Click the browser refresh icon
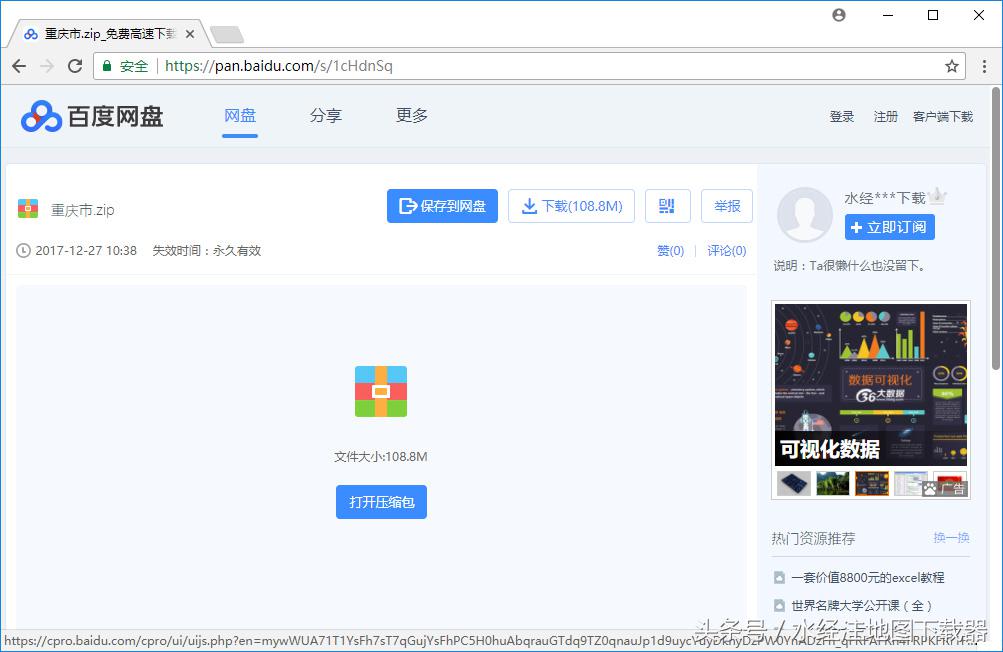 click(74, 66)
